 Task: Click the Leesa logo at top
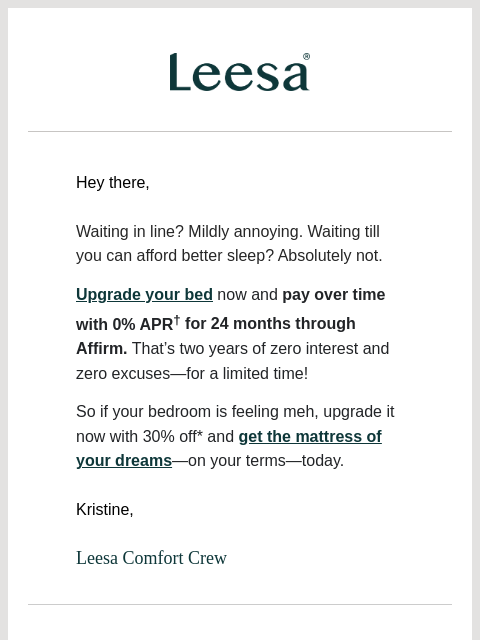coord(240,72)
